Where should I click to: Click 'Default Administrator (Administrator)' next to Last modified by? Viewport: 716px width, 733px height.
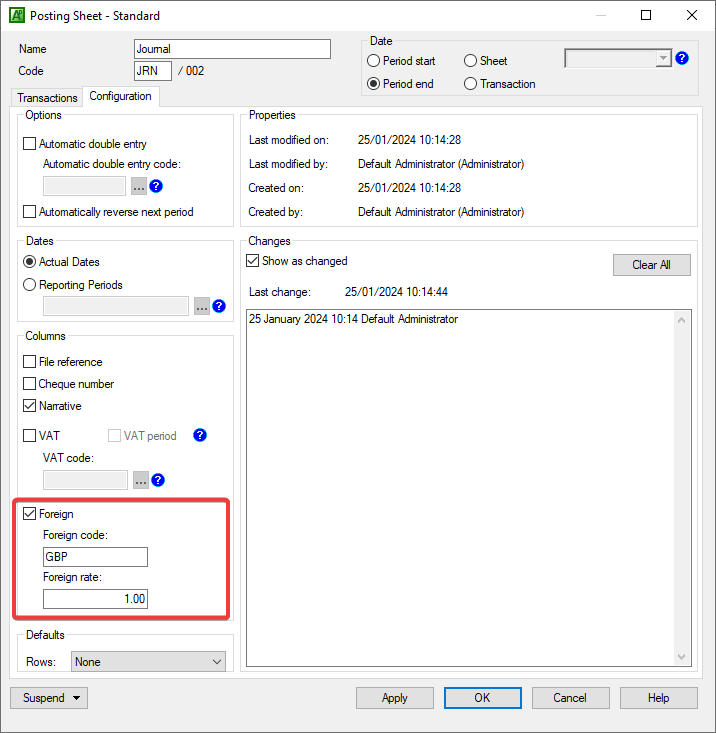pyautogui.click(x=441, y=164)
